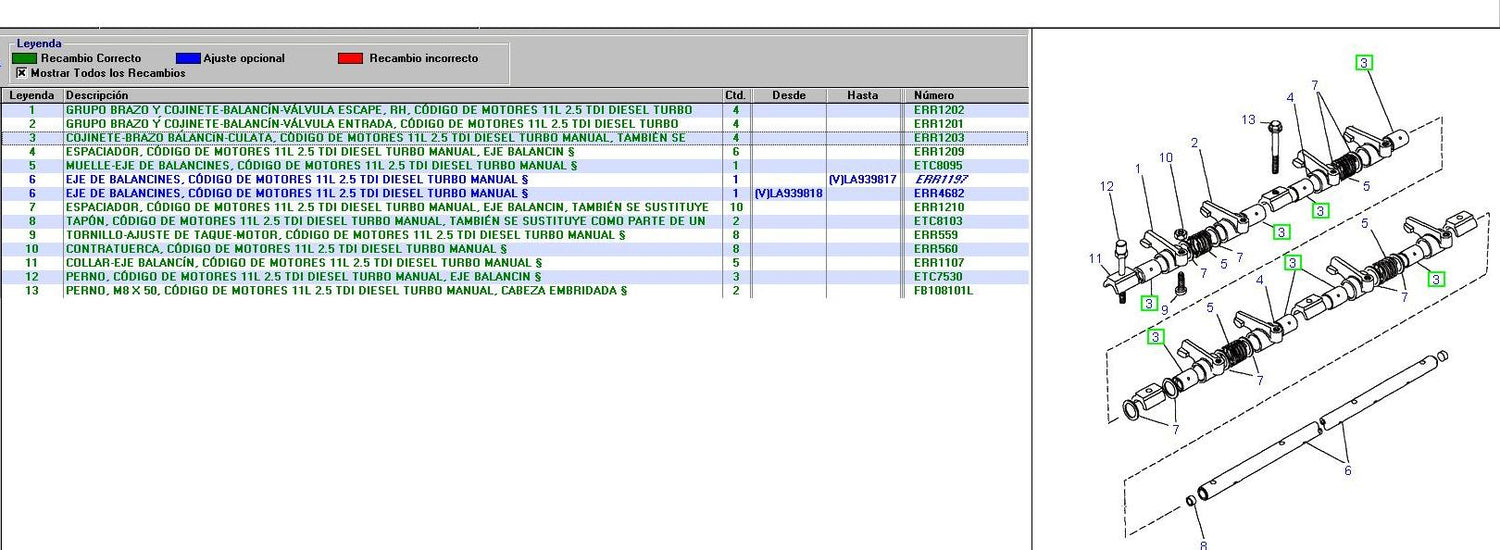Click callout 13 bolt in the diagram
The image size is (1500, 550).
coord(1248,120)
